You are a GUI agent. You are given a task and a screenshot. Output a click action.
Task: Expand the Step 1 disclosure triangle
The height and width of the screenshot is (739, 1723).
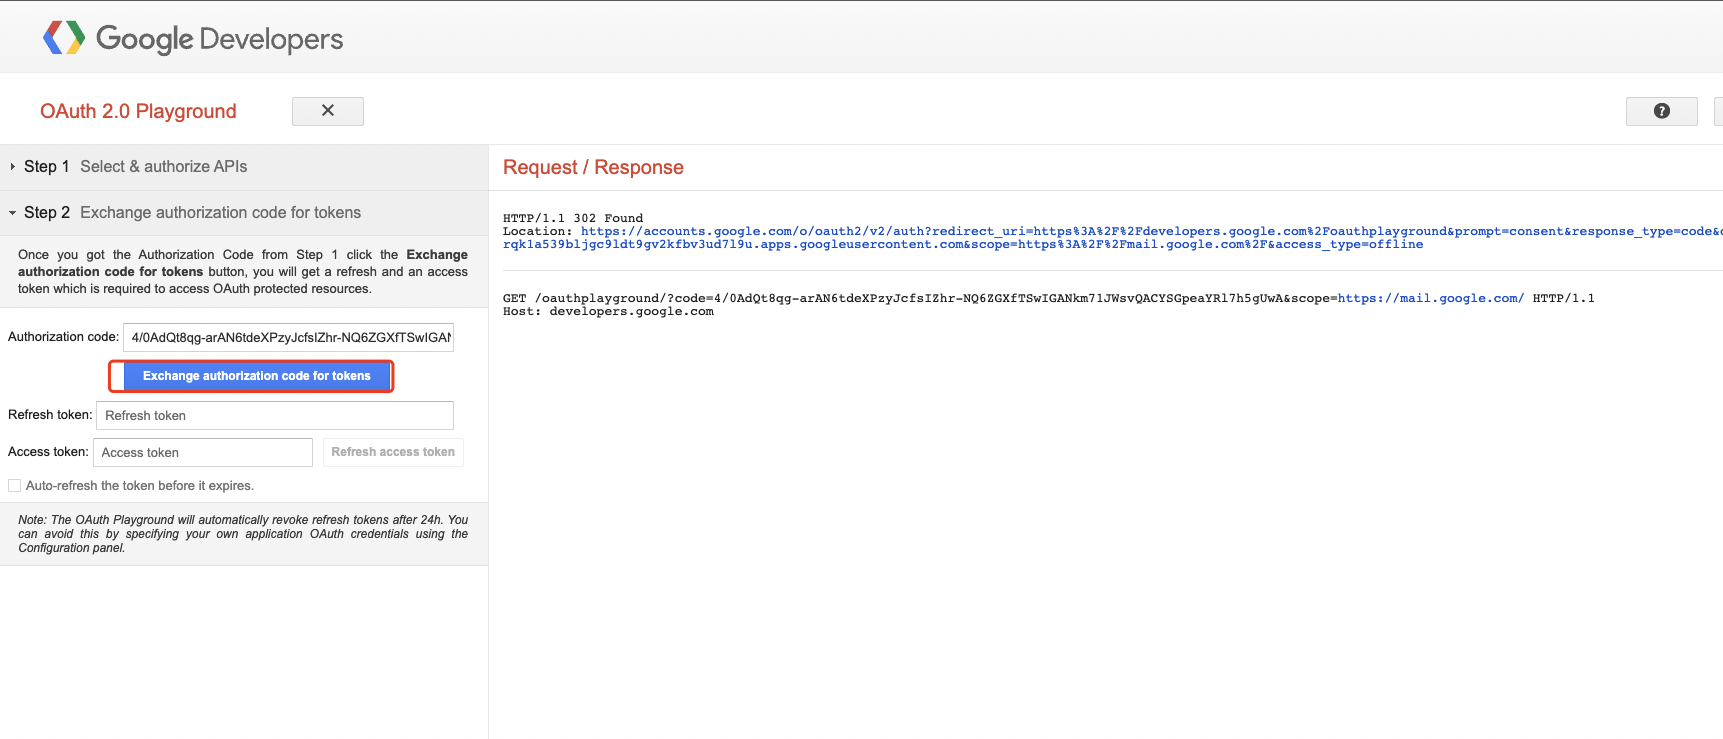13,167
